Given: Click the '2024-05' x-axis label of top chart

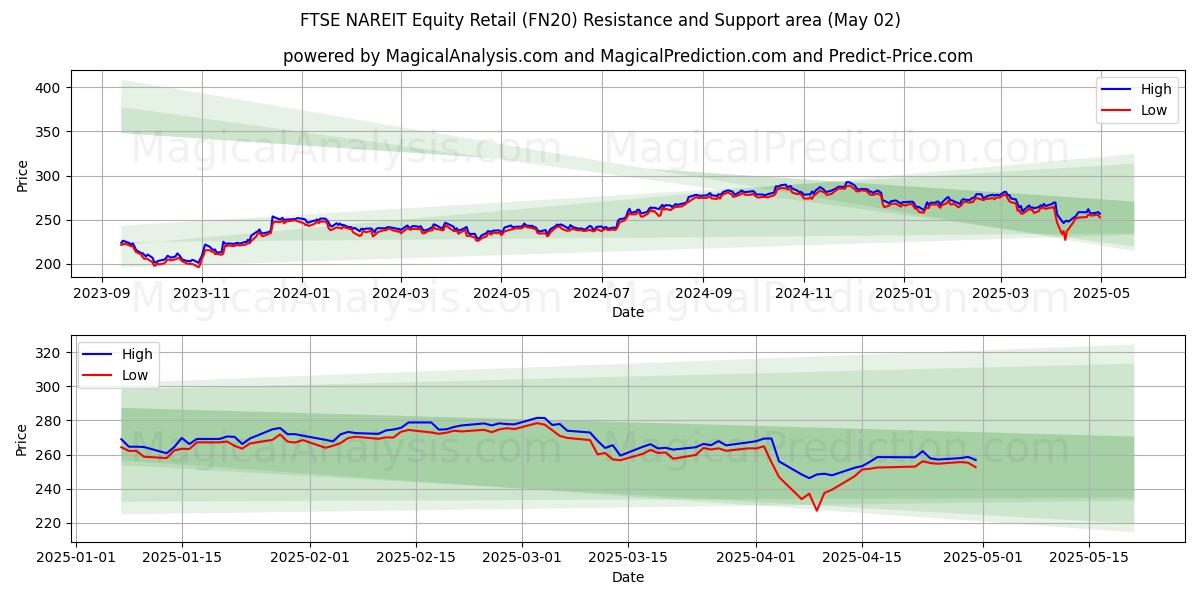Looking at the screenshot, I should click(x=501, y=293).
